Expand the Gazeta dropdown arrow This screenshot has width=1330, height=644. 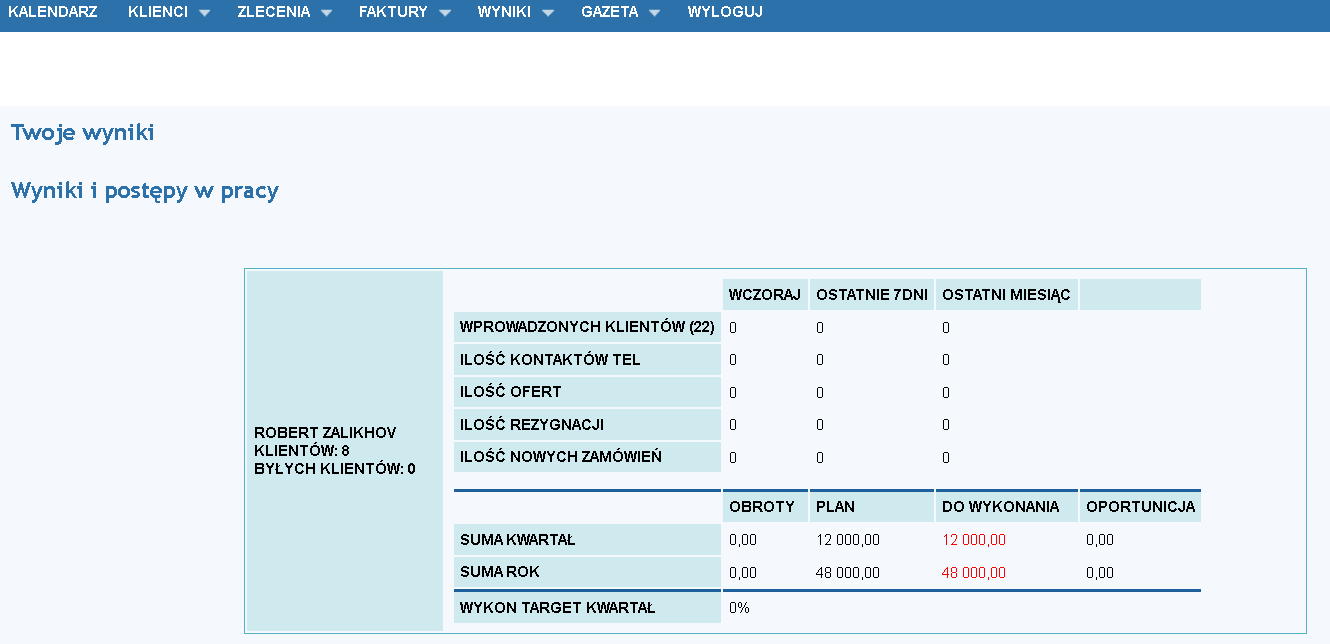pyautogui.click(x=654, y=14)
